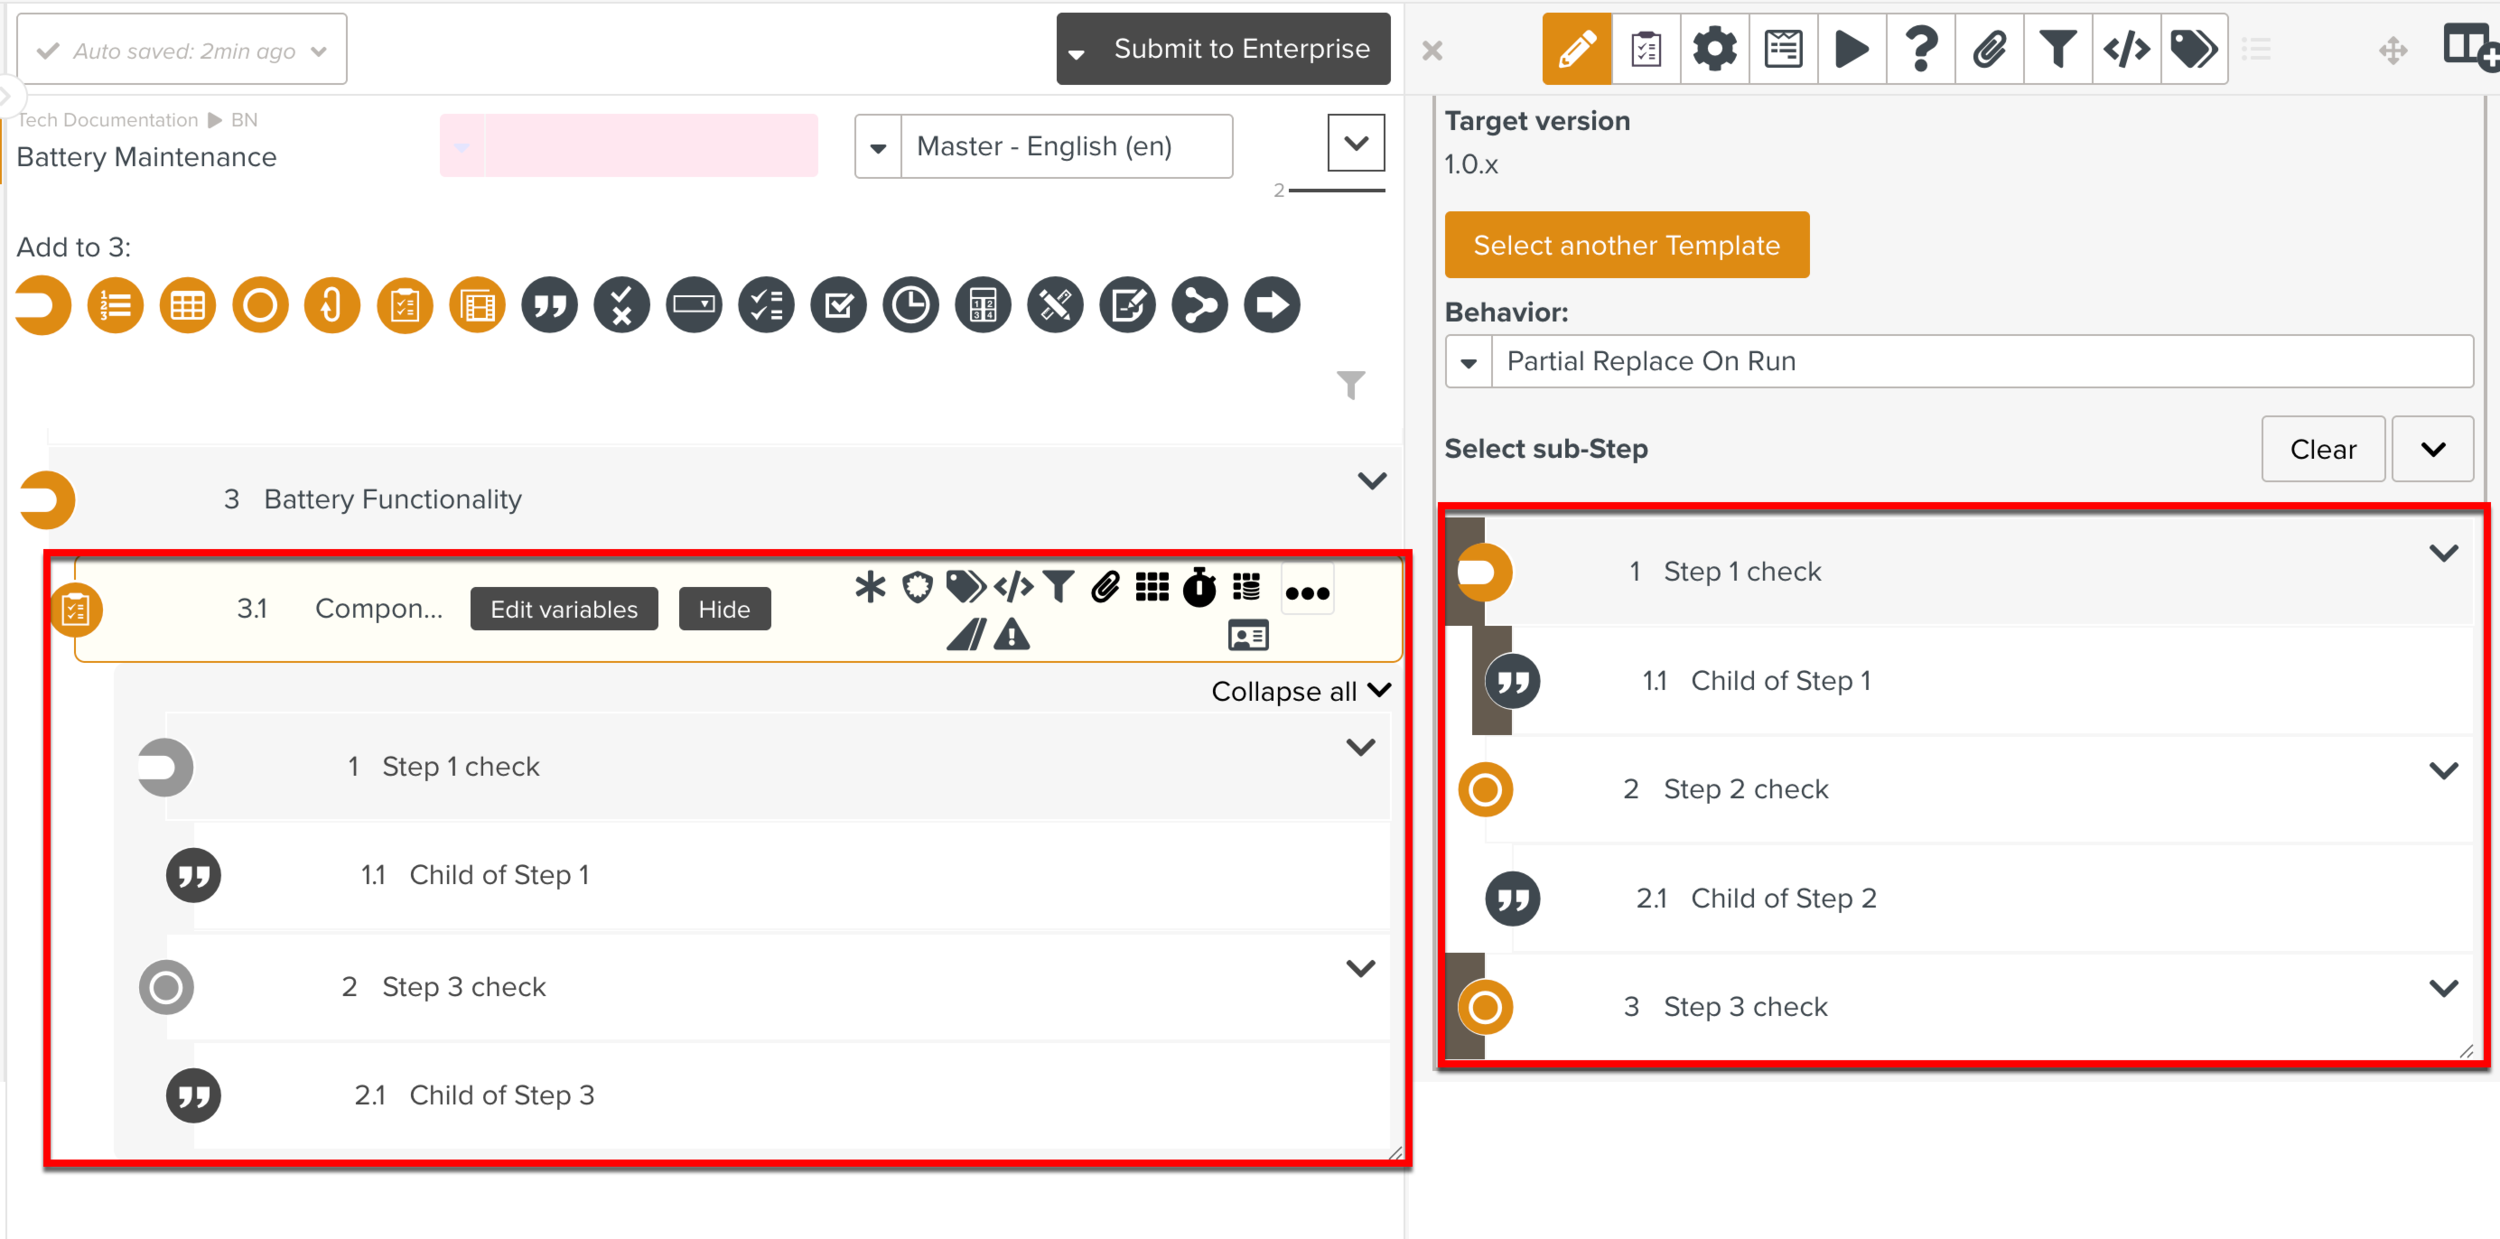Click Collapse all above the step list

pos(1285,690)
